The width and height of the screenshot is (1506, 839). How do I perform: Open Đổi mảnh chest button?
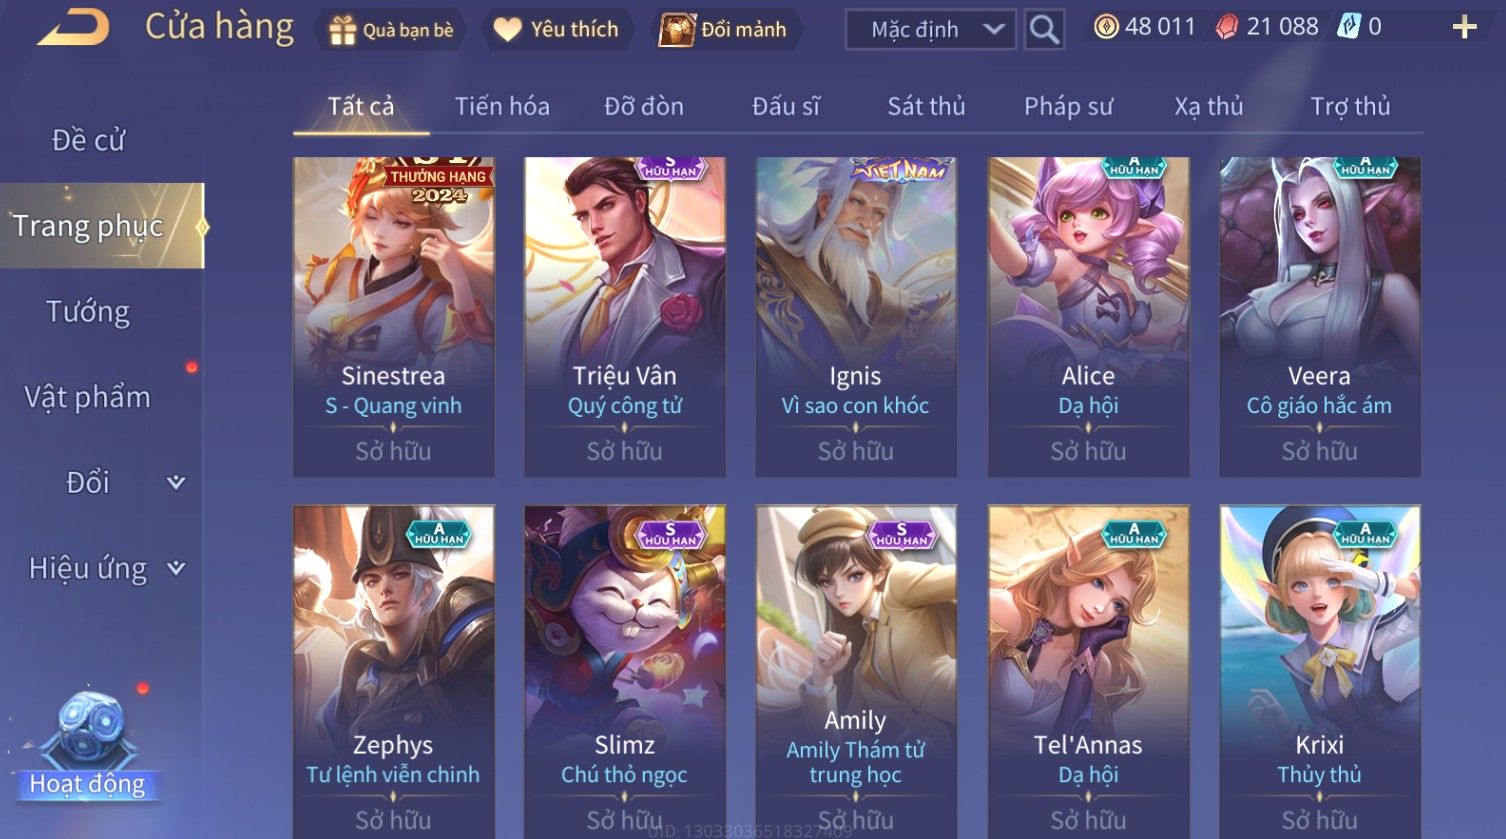(x=723, y=30)
